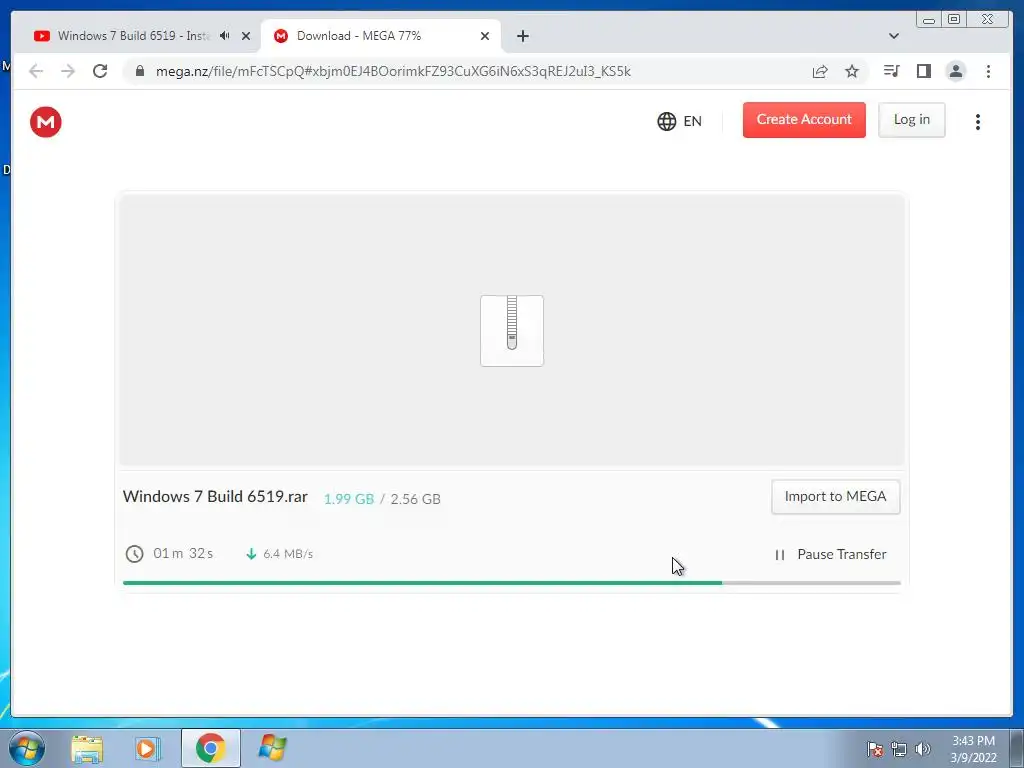1024x768 pixels.
Task: Click the Log in button
Action: point(912,120)
